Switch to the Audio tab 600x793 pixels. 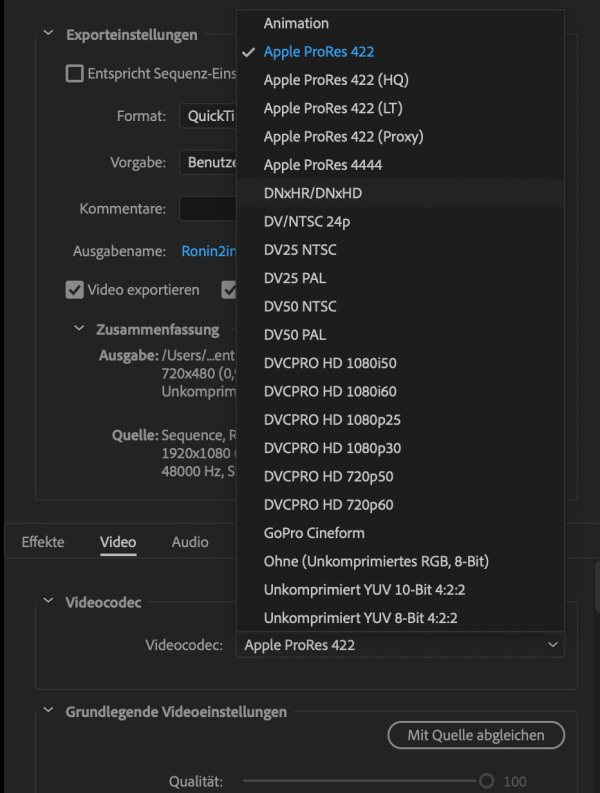pyautogui.click(x=190, y=542)
